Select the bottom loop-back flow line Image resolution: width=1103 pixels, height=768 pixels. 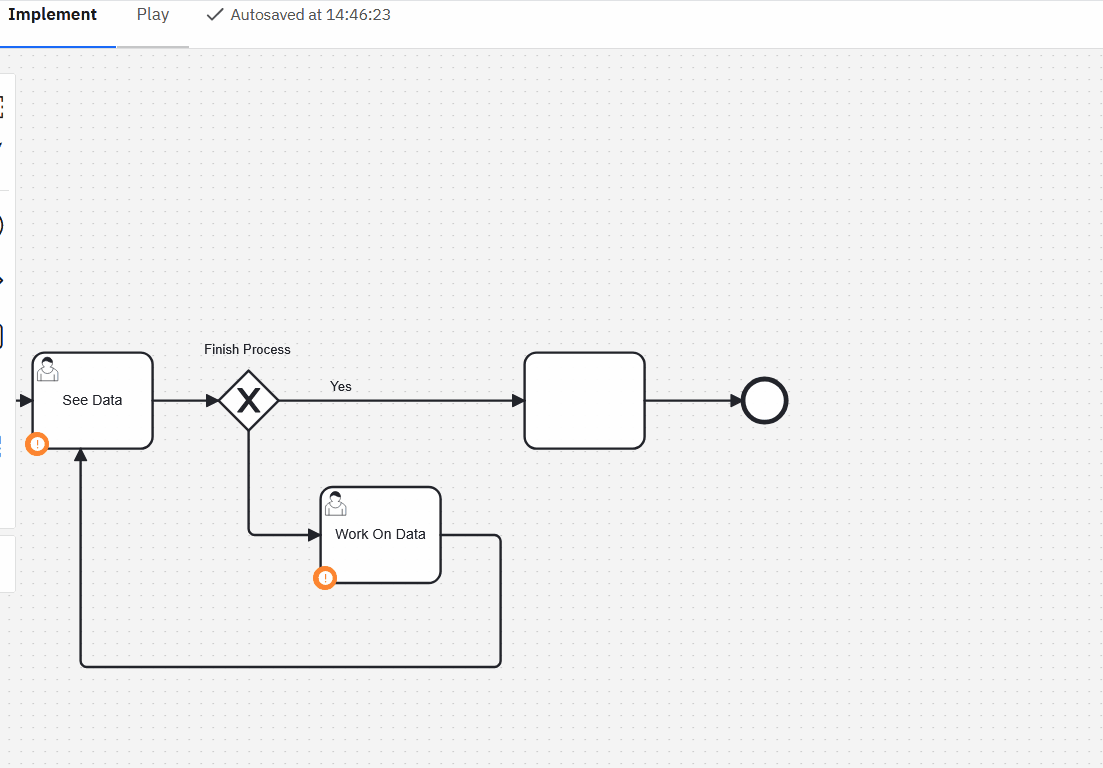coord(290,666)
